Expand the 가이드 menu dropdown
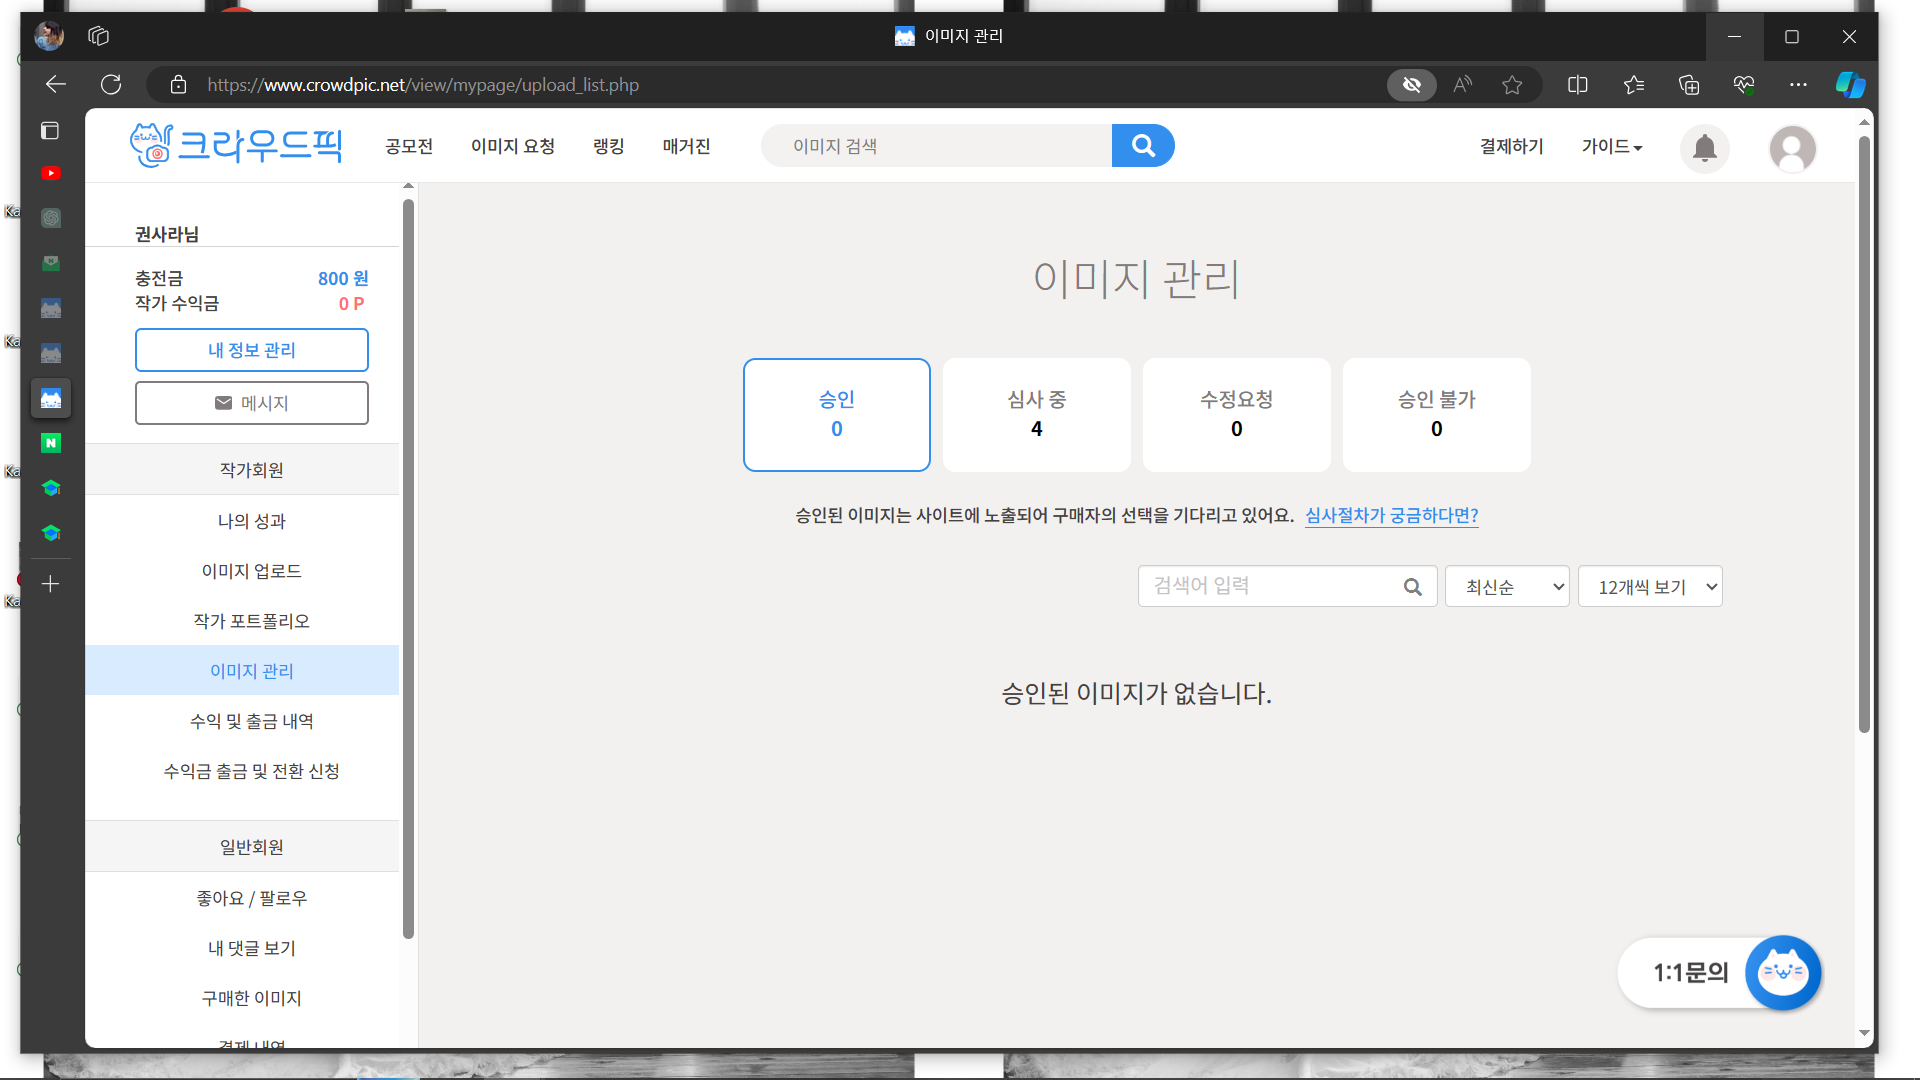 tap(1611, 147)
